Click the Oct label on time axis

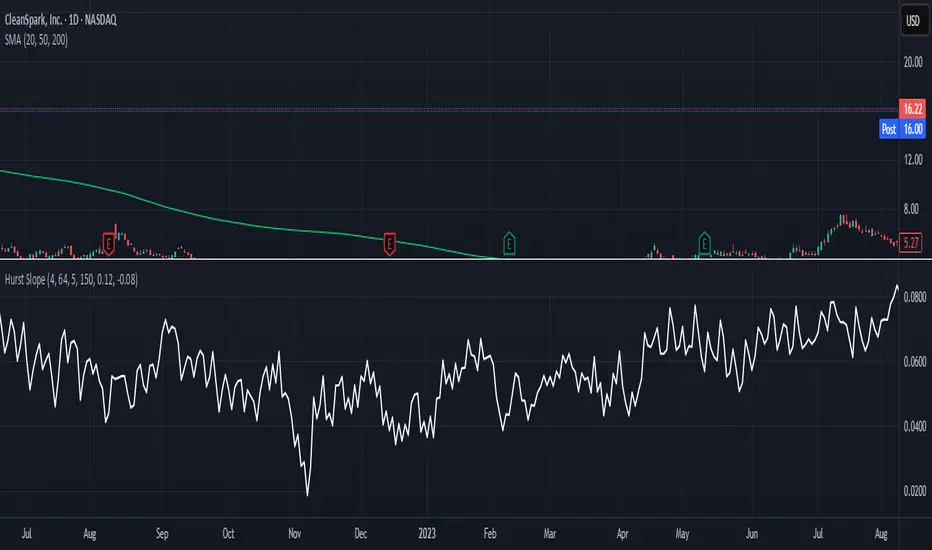pos(228,533)
